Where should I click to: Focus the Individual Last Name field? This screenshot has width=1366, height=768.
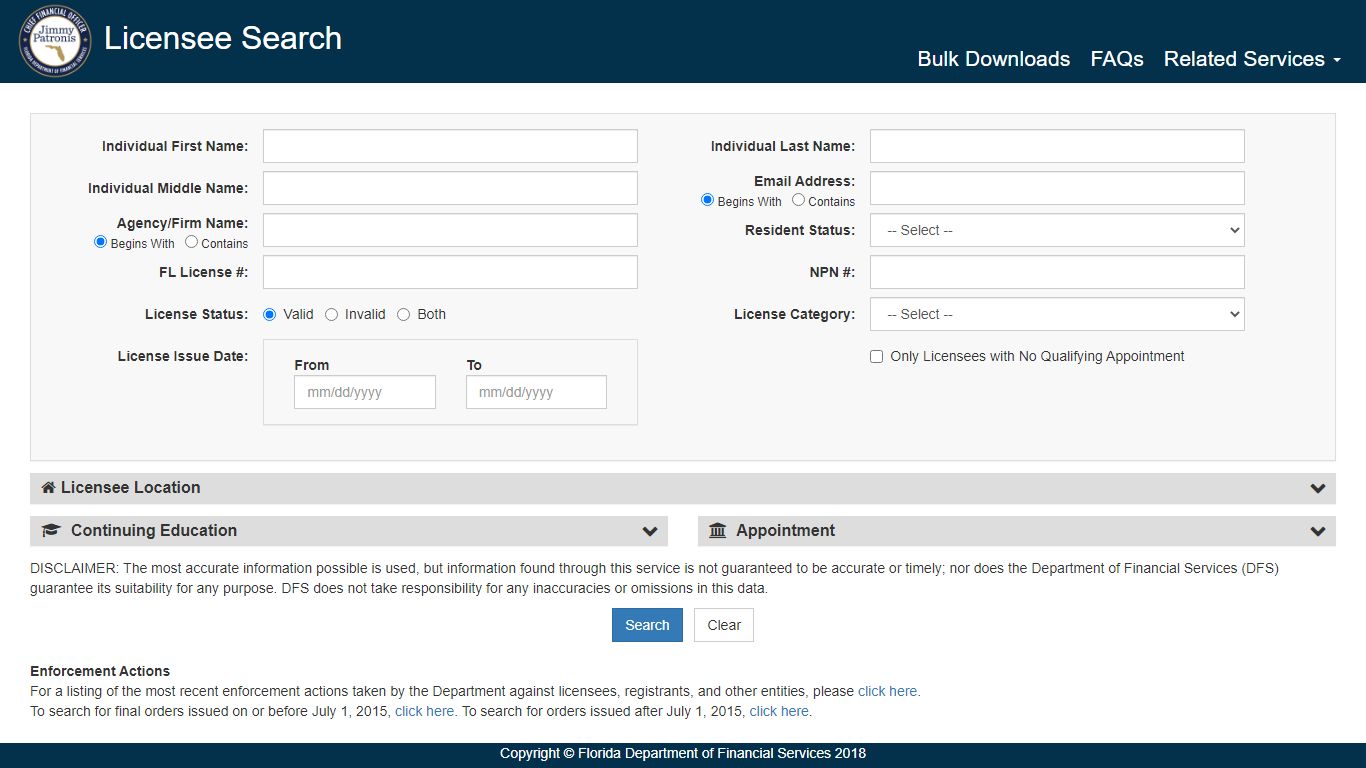click(x=1057, y=146)
